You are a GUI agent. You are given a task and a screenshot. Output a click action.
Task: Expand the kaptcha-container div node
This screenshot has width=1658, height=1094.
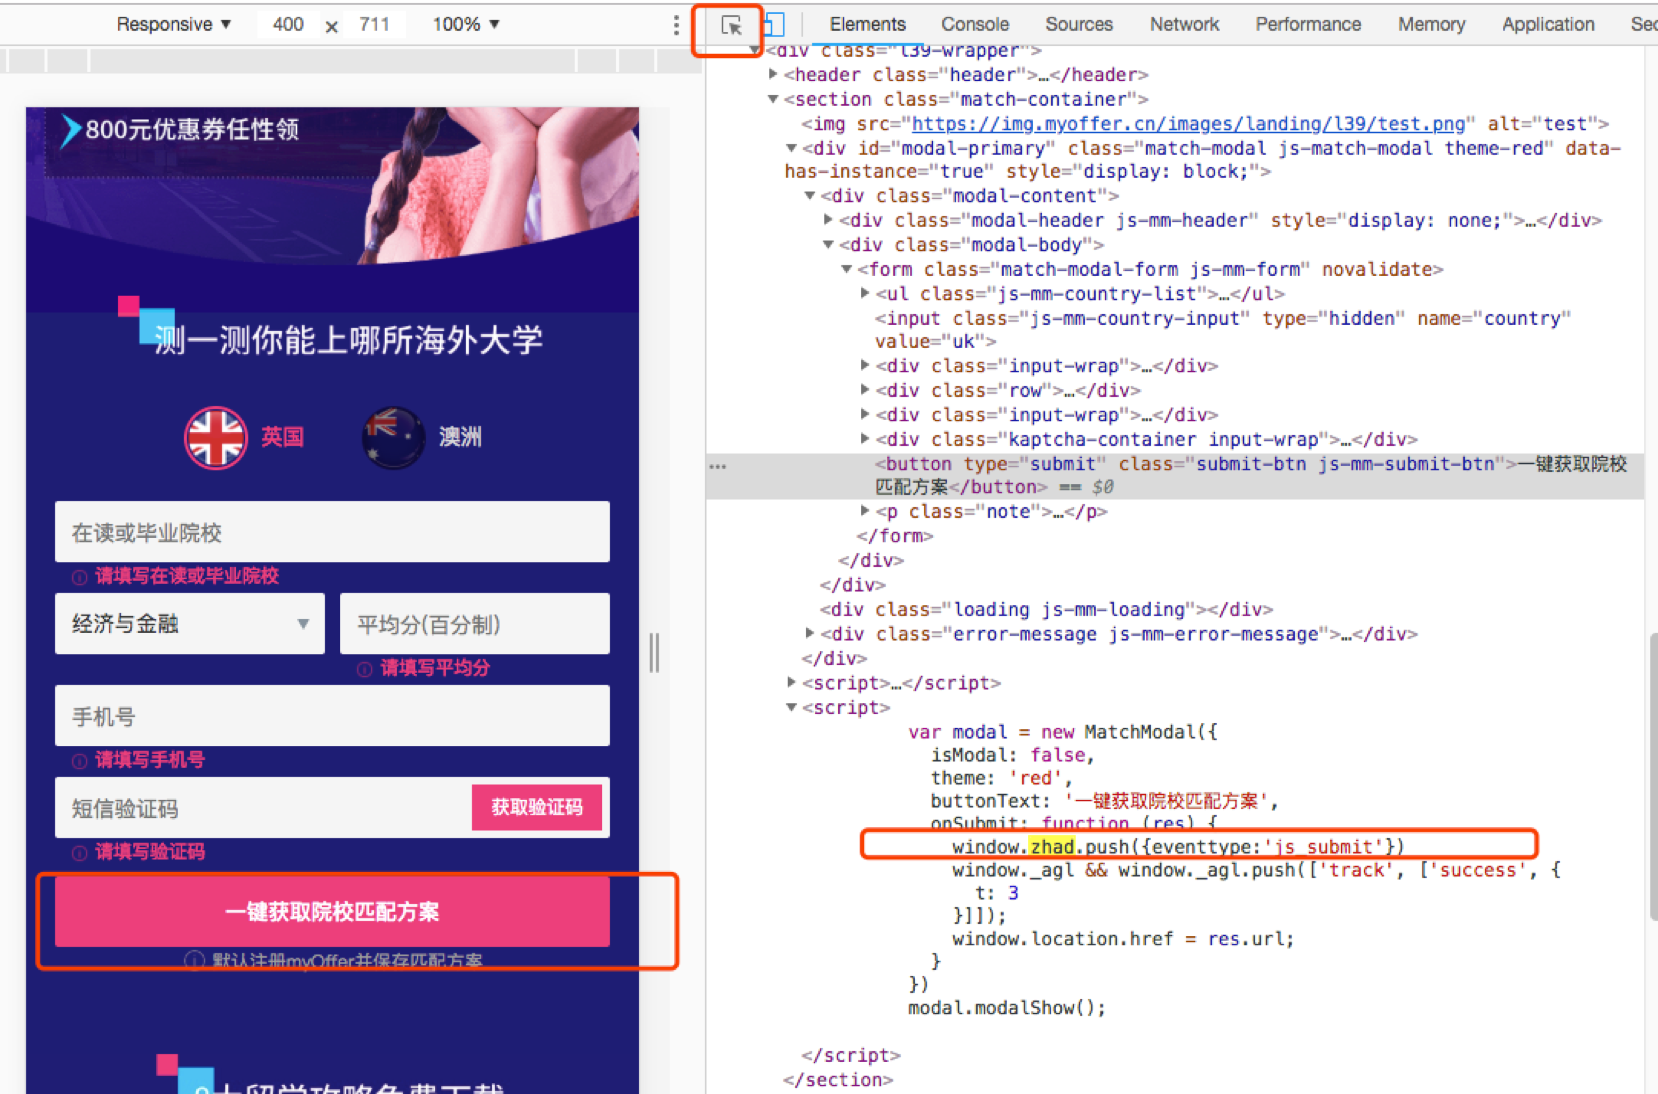pos(865,439)
